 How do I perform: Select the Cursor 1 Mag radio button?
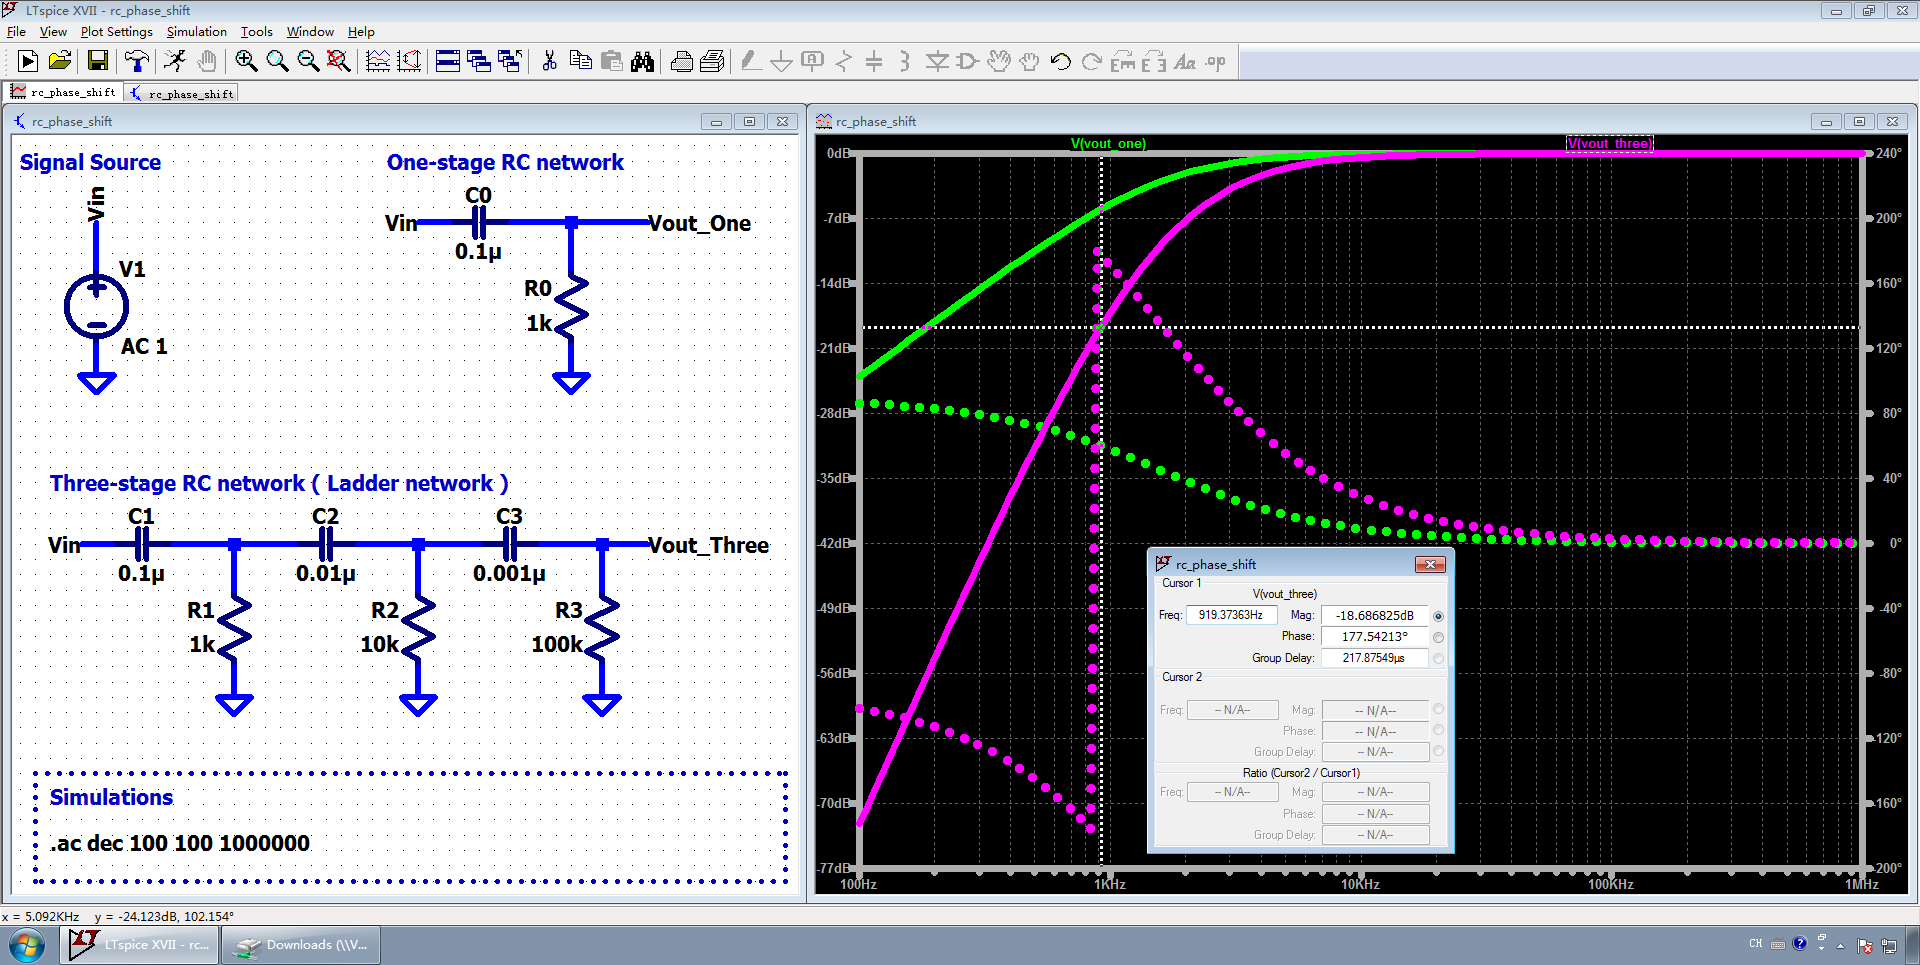pyautogui.click(x=1438, y=616)
